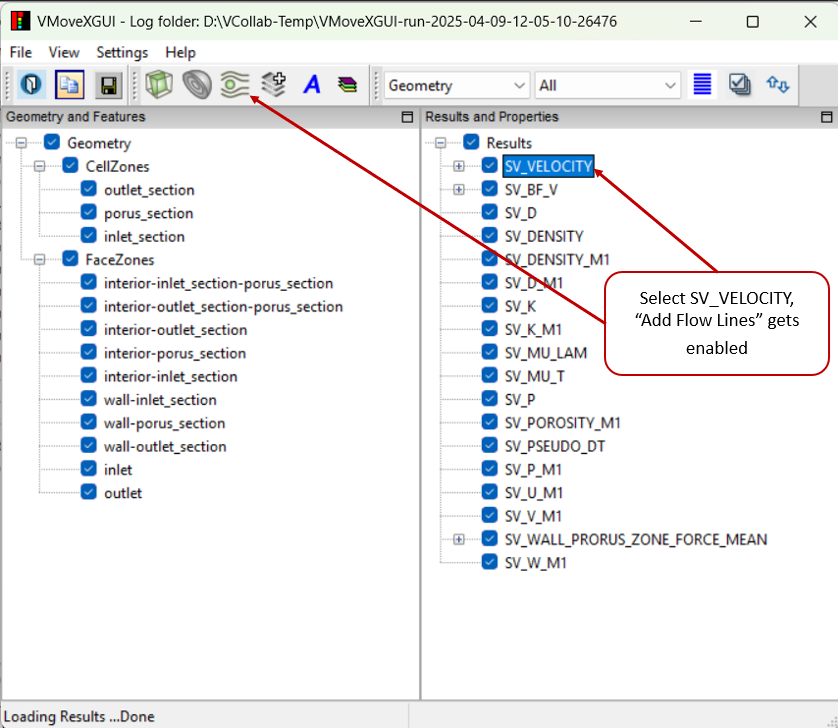
Task: Select the SV_POROSITY_M1 result label
Action: pos(562,423)
